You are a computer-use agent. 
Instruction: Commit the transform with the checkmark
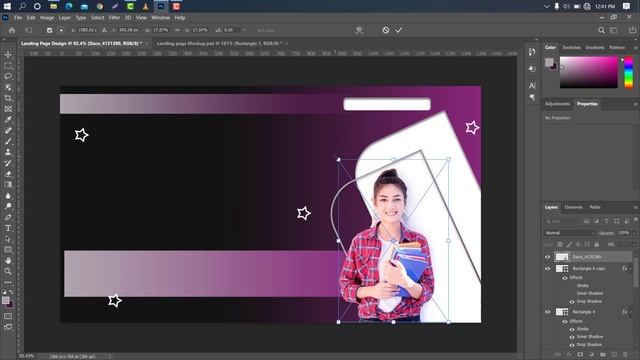(x=399, y=30)
